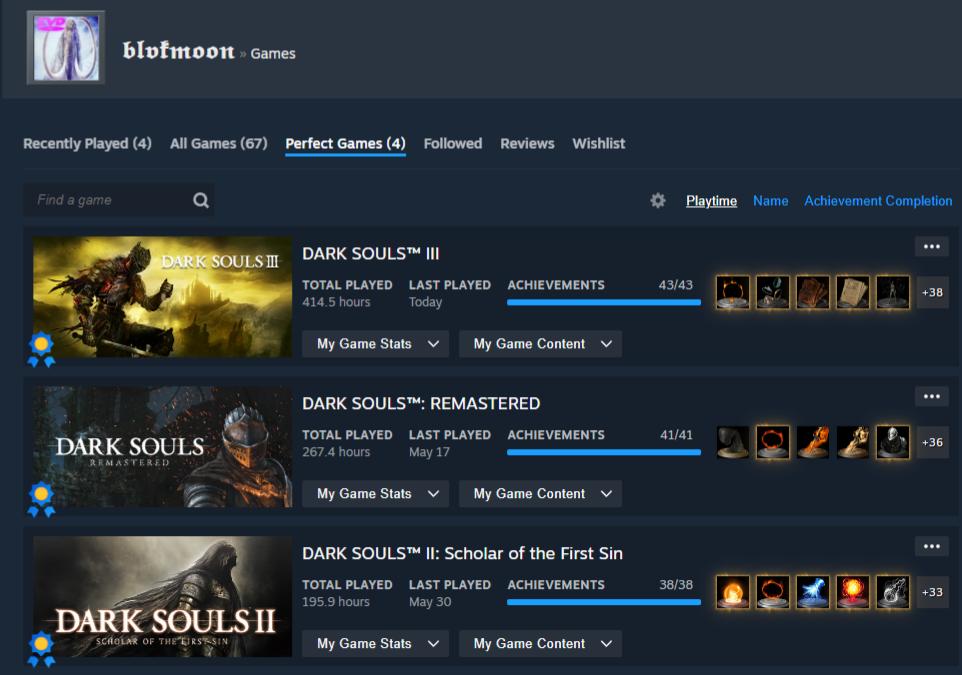Show the +33 more achievements
Screen dimensions: 962x675
tap(932, 592)
